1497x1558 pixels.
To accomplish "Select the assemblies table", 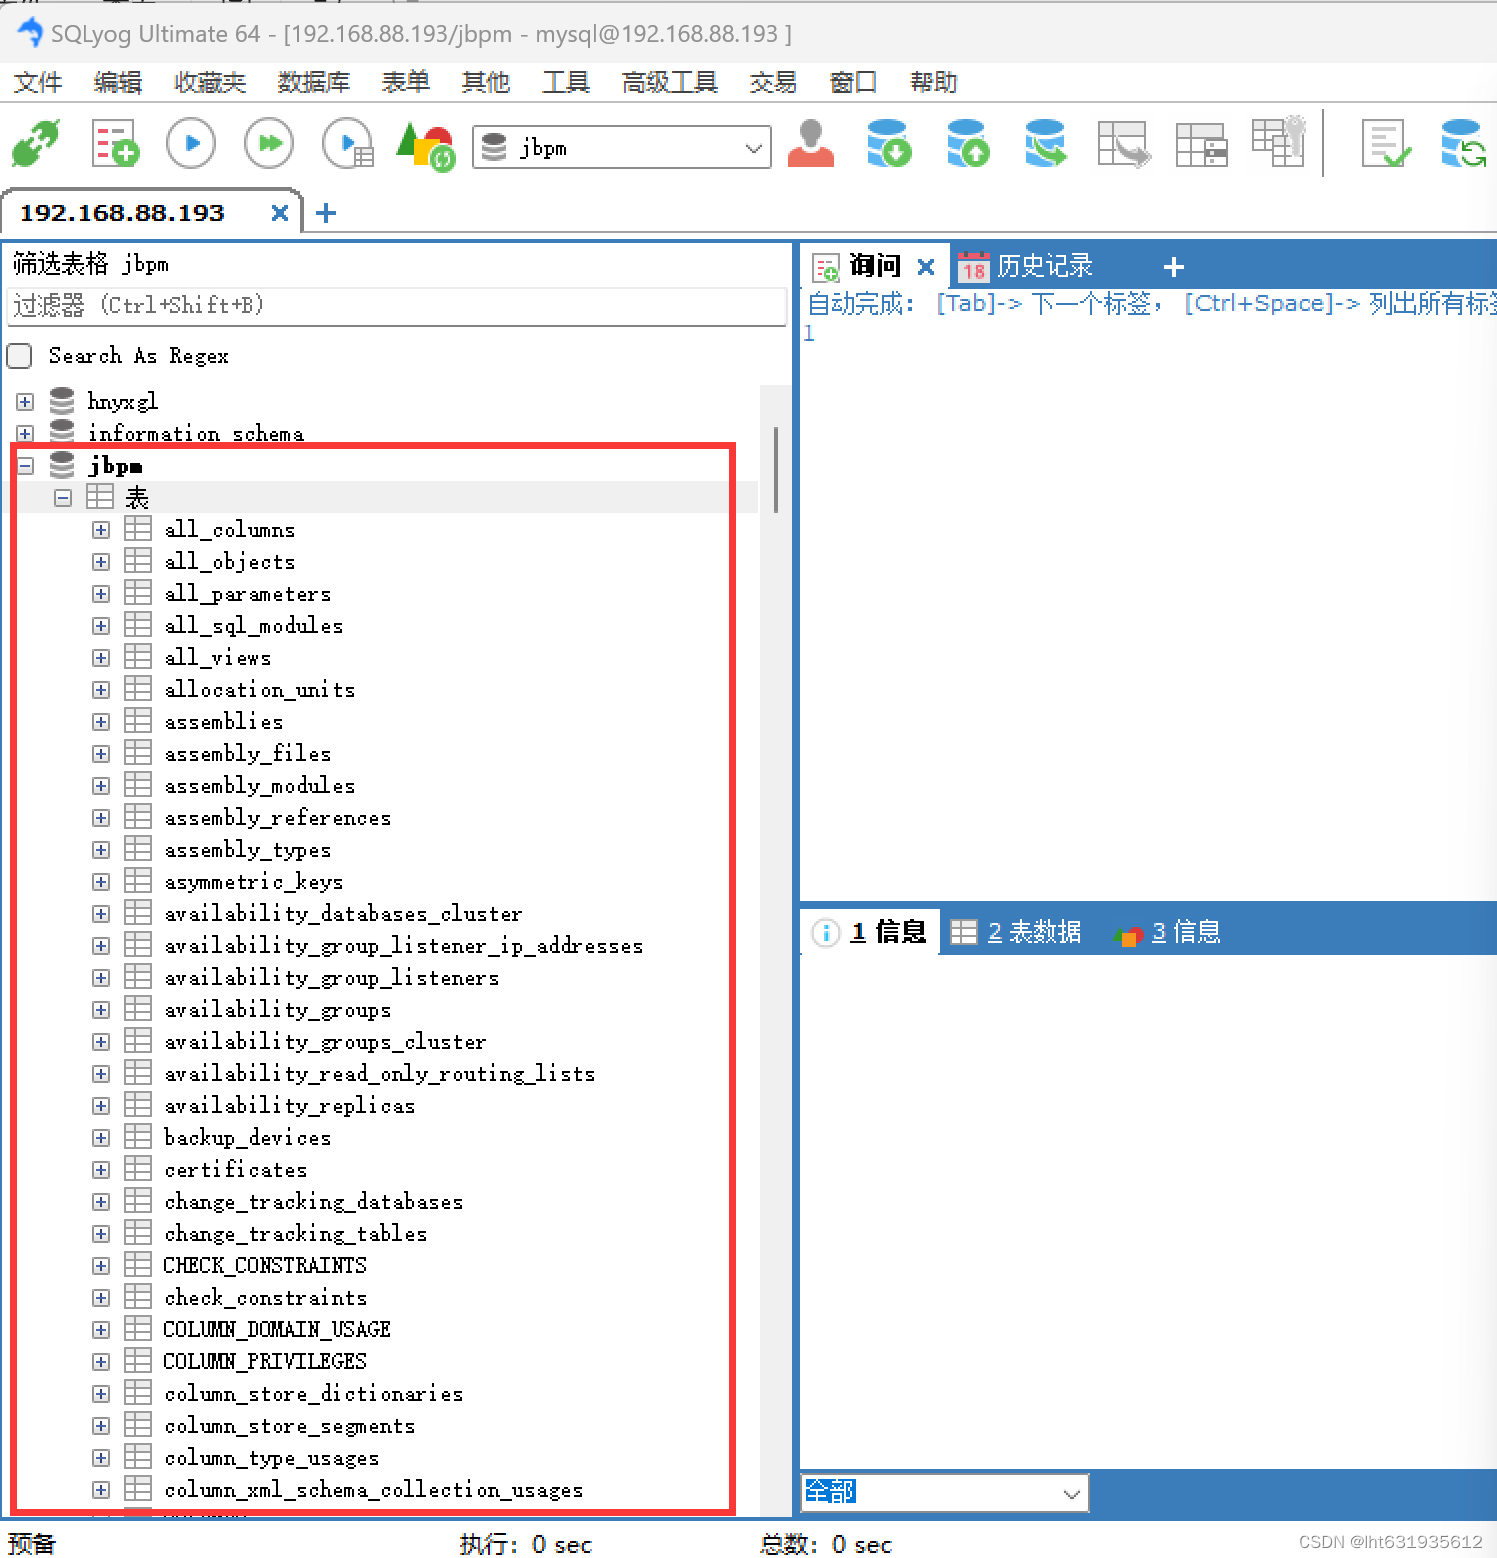I will [223, 721].
